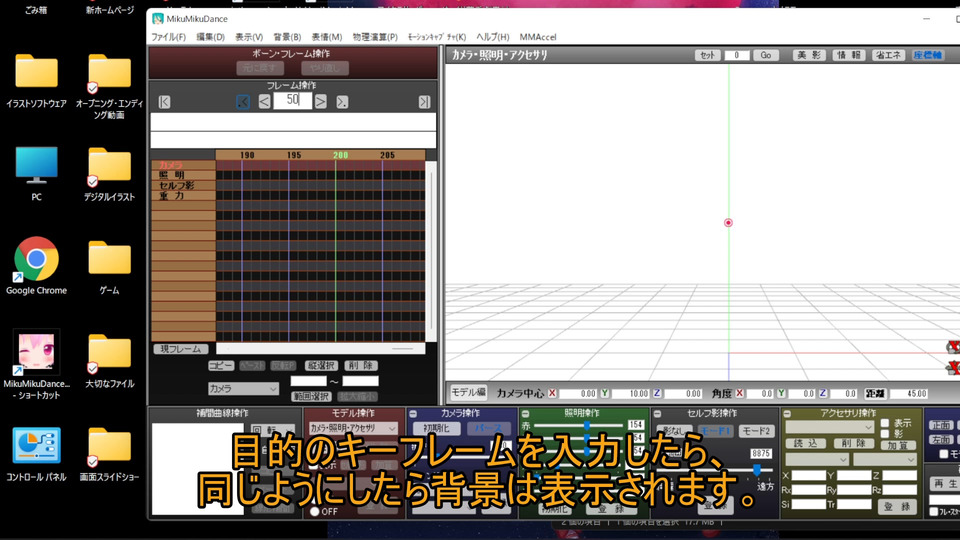The image size is (960, 540).
Task: Click red X reset for 角度 angle
Action: (740, 393)
